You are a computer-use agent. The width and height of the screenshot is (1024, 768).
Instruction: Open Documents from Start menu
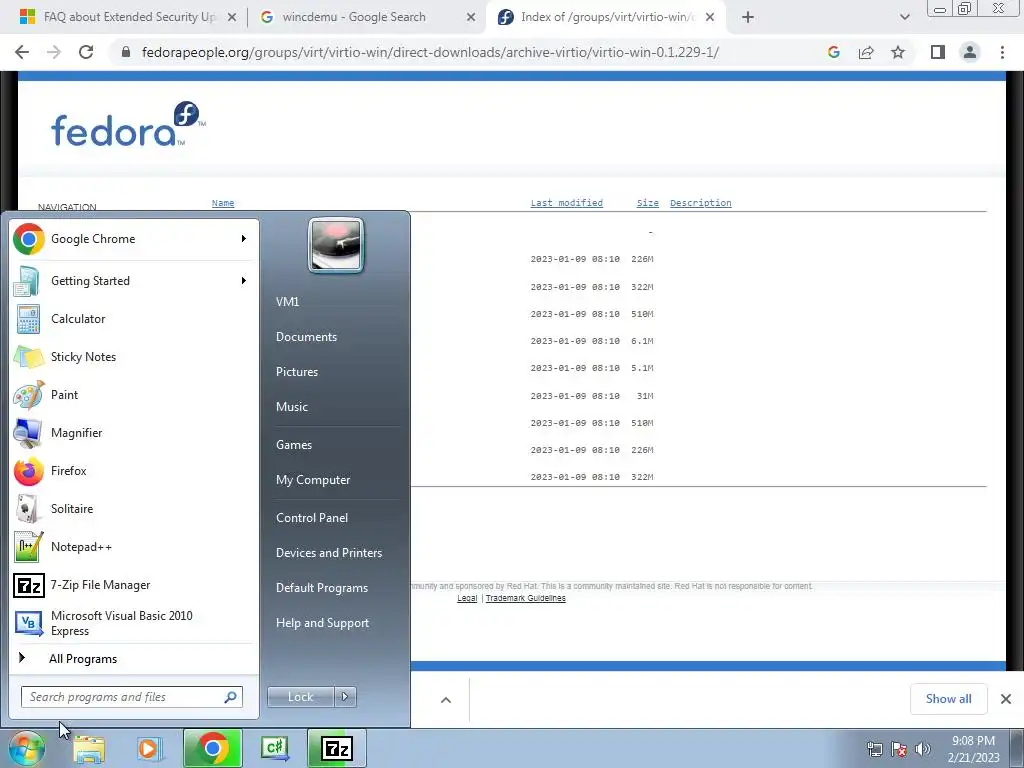306,337
